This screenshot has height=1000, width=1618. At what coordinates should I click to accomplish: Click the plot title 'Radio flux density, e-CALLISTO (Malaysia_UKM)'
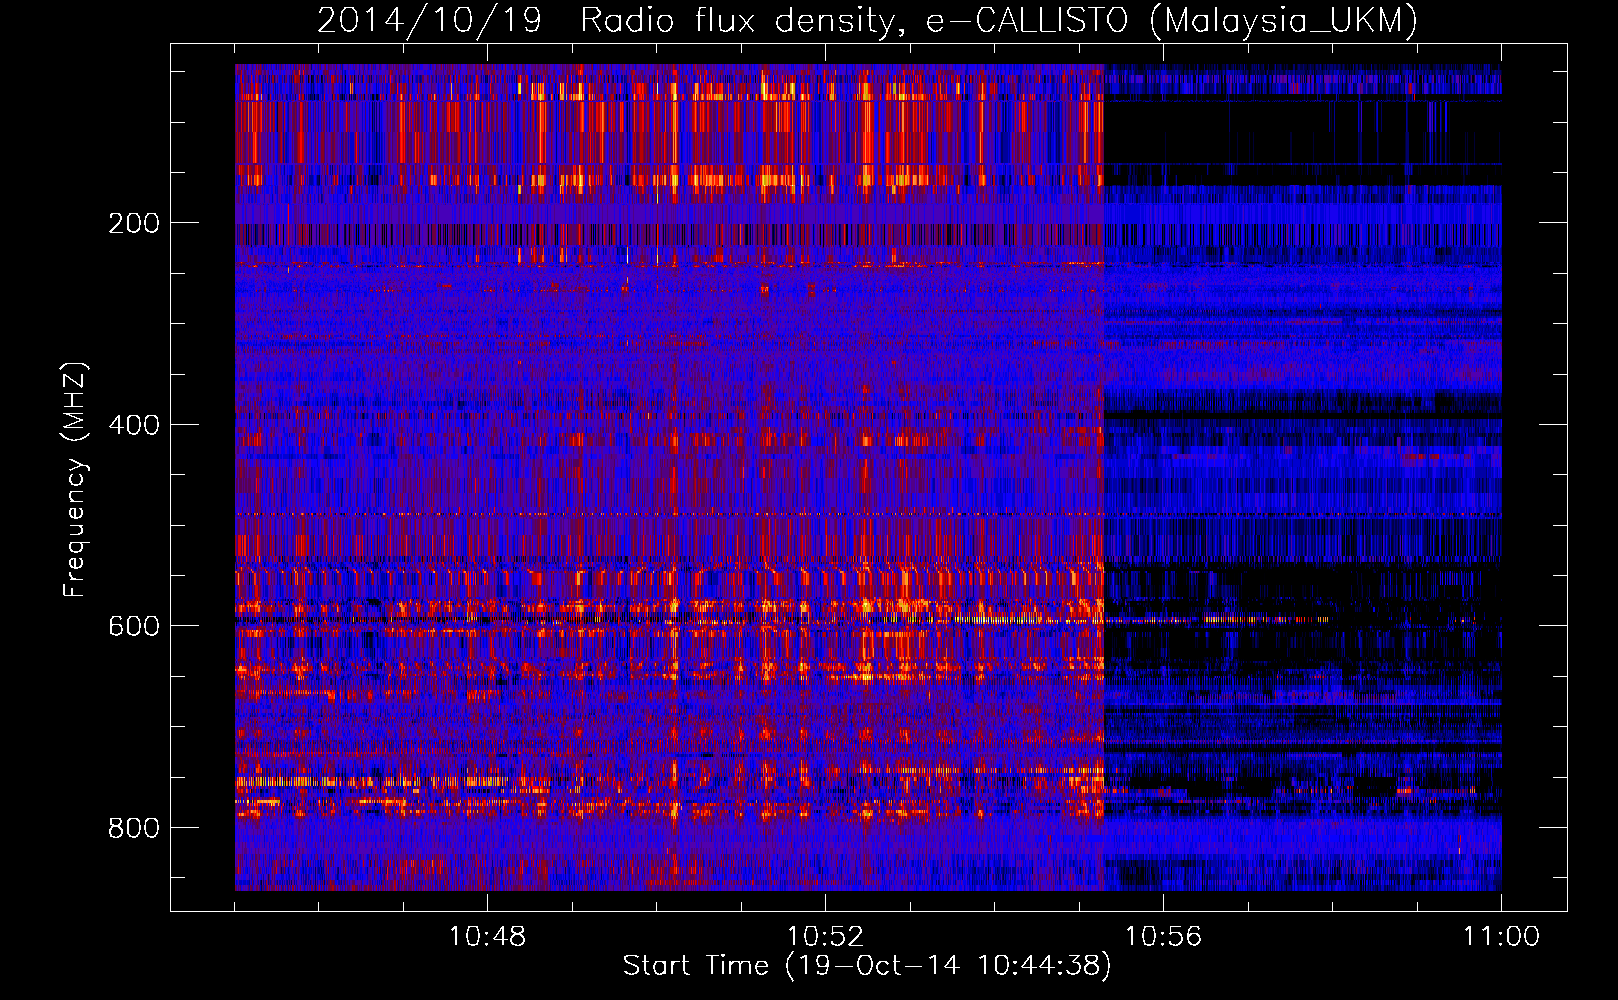coord(999,21)
